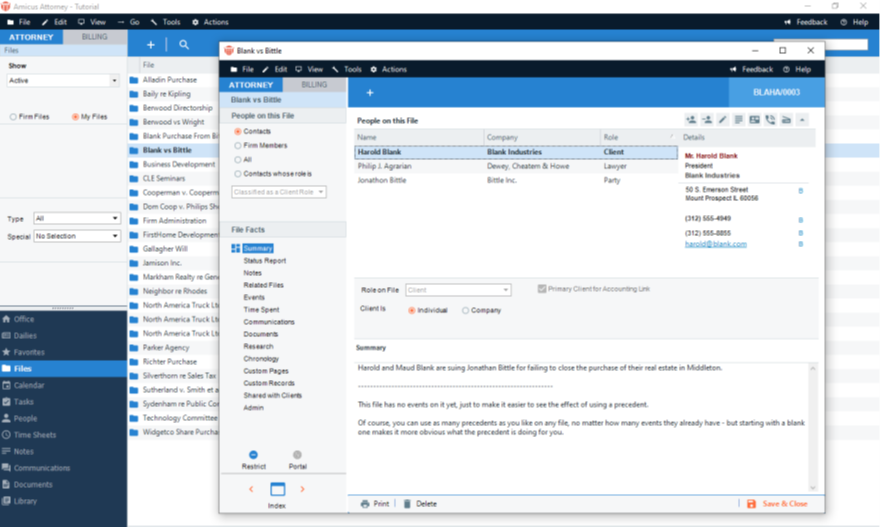Screen dimensions: 880x528
Task: Click Feedback in the Blank vs Bittle window
Action: 751,70
